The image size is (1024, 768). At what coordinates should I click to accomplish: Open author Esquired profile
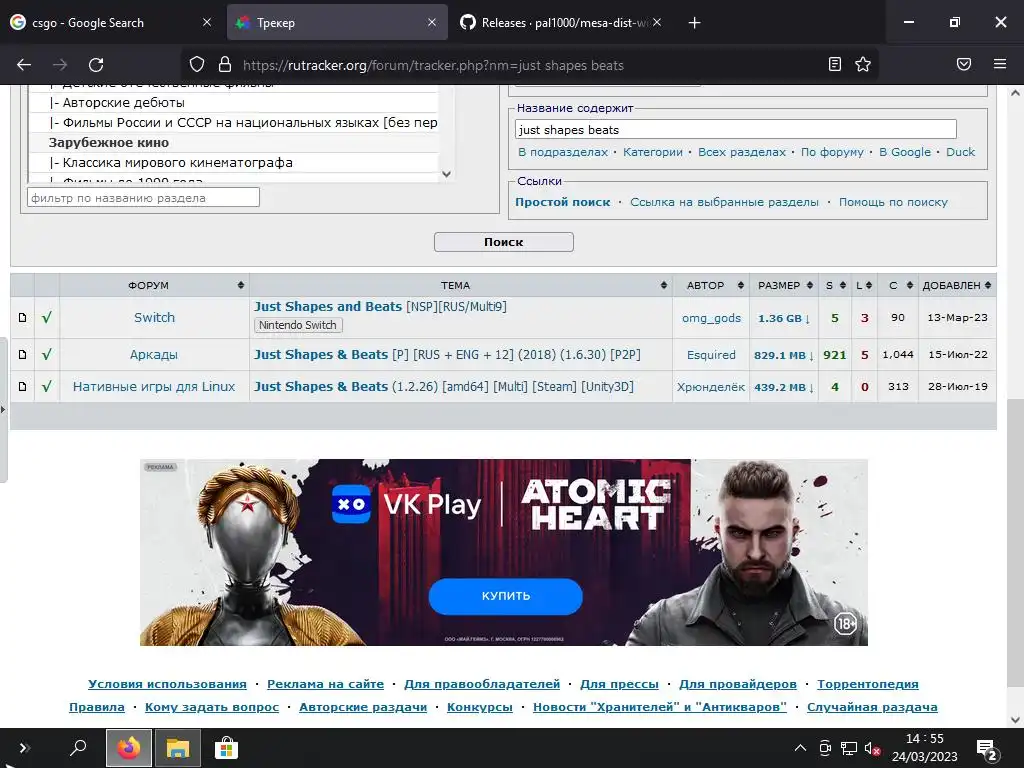click(x=711, y=355)
